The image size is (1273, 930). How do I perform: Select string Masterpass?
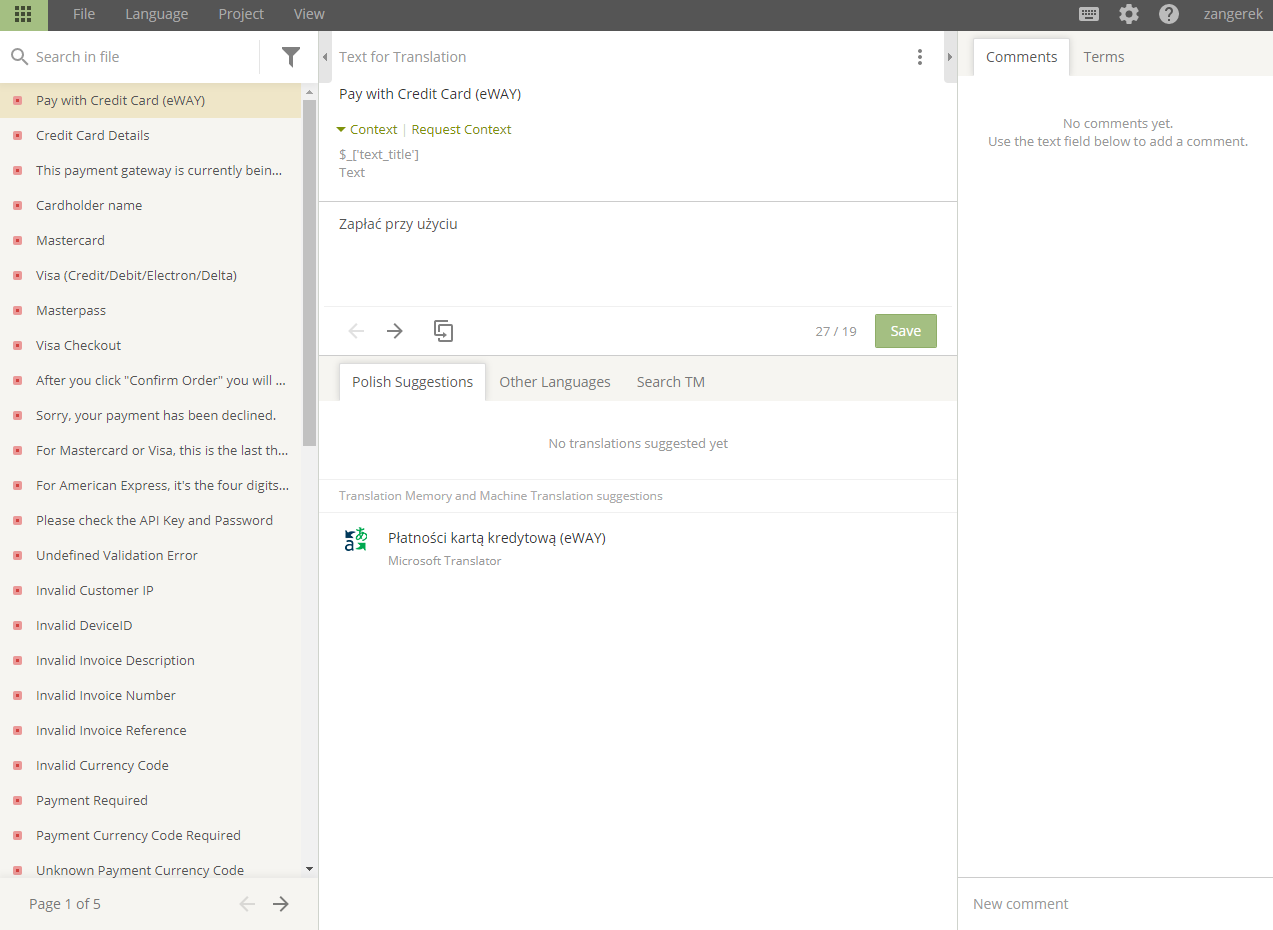coord(150,310)
